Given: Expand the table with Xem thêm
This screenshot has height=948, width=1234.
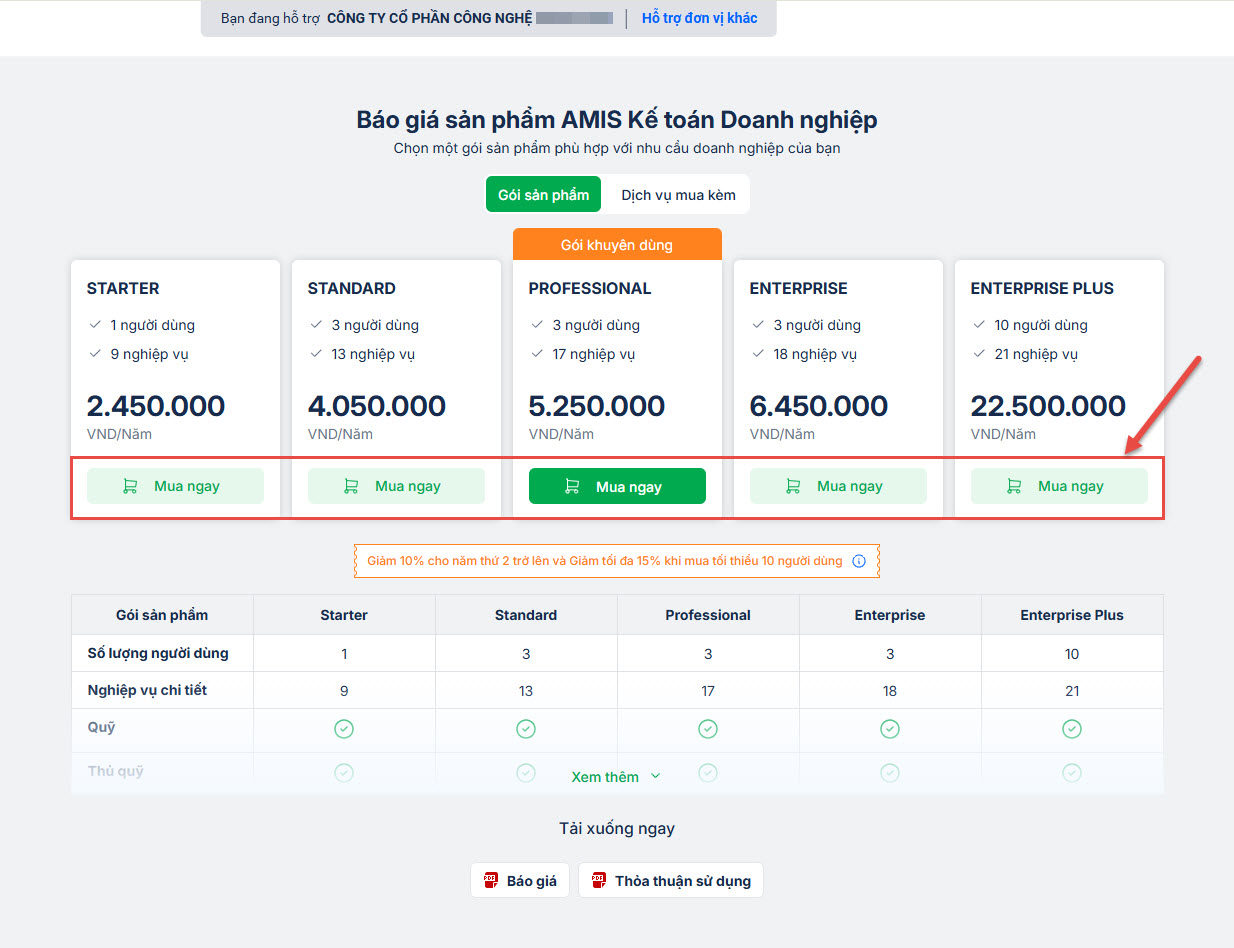Looking at the screenshot, I should 616,777.
